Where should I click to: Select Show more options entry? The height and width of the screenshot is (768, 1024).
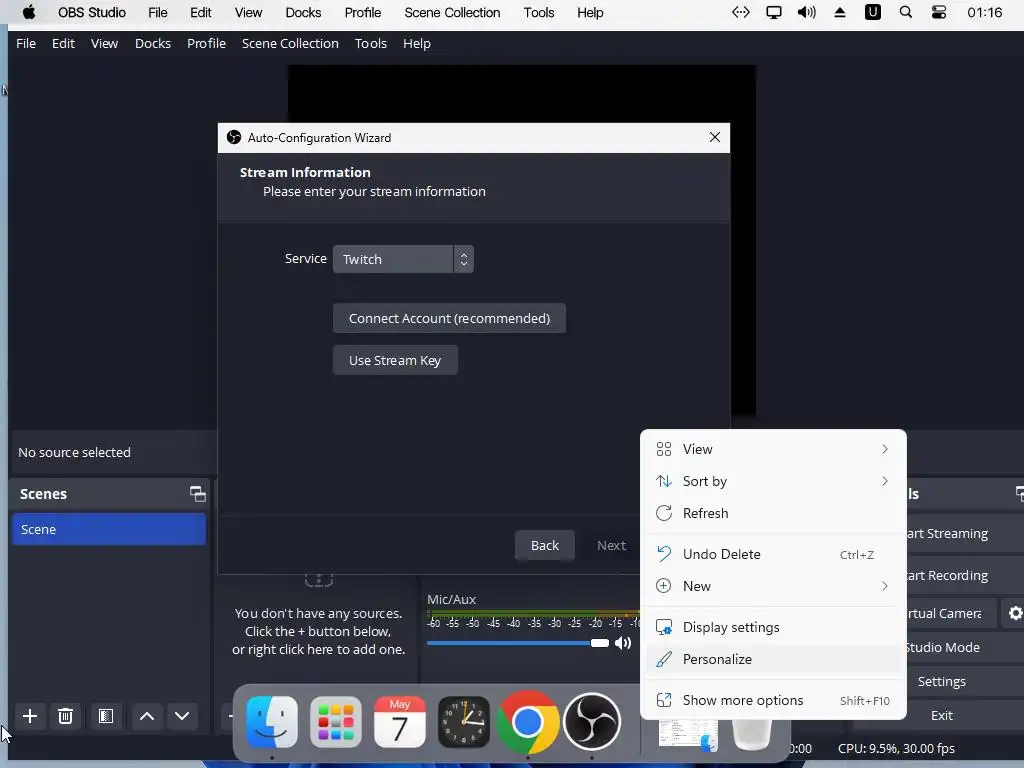click(773, 700)
